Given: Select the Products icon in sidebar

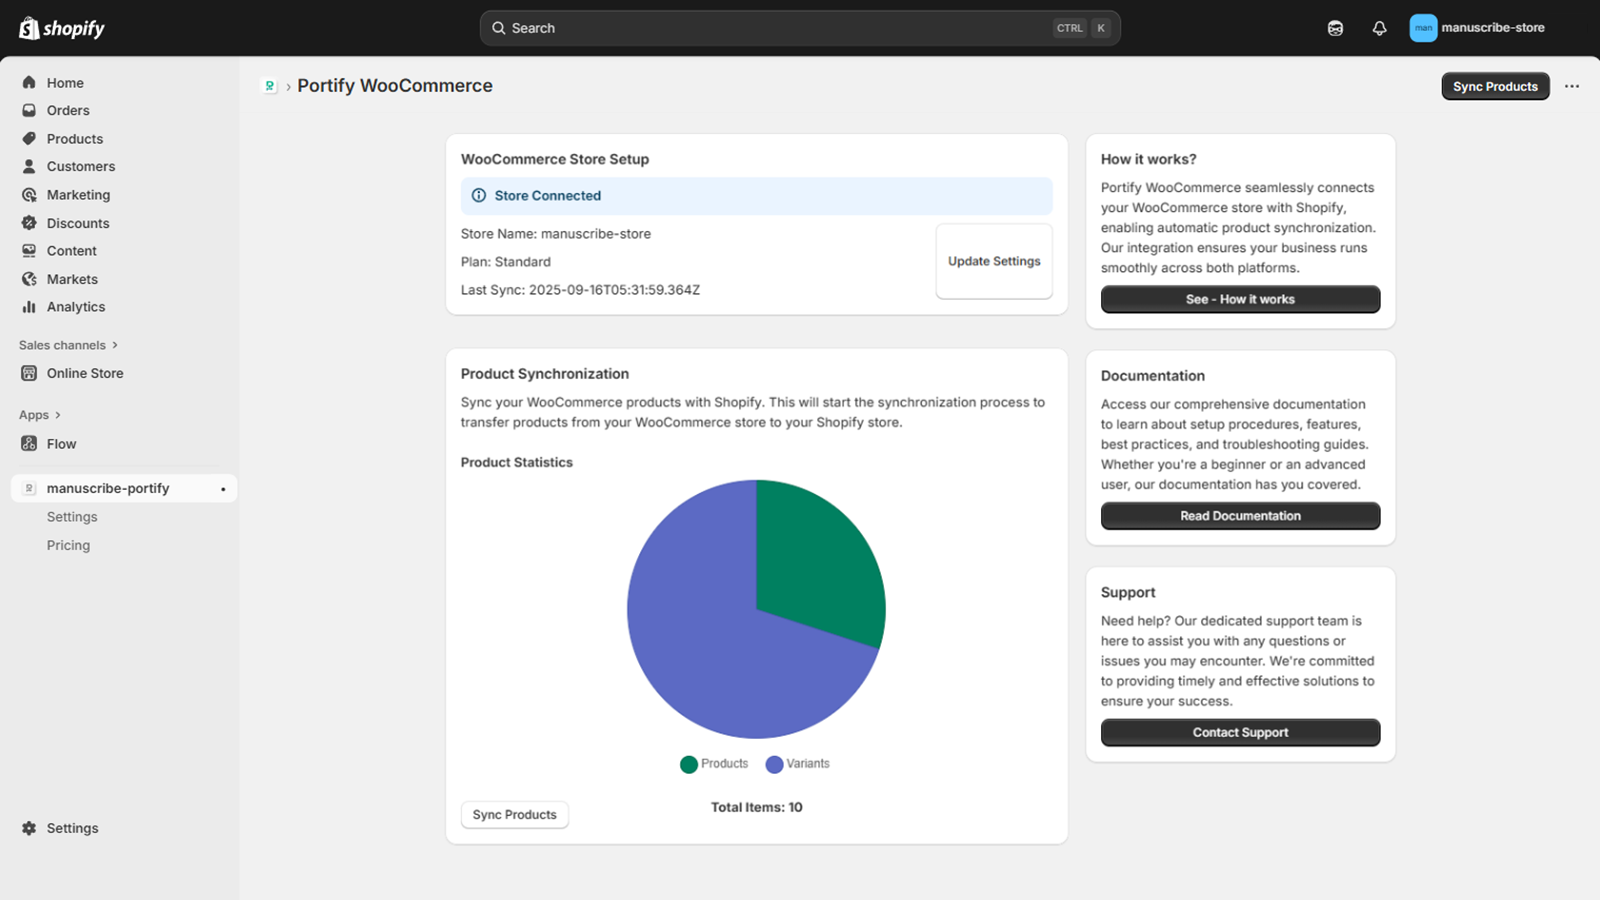Looking at the screenshot, I should point(30,138).
